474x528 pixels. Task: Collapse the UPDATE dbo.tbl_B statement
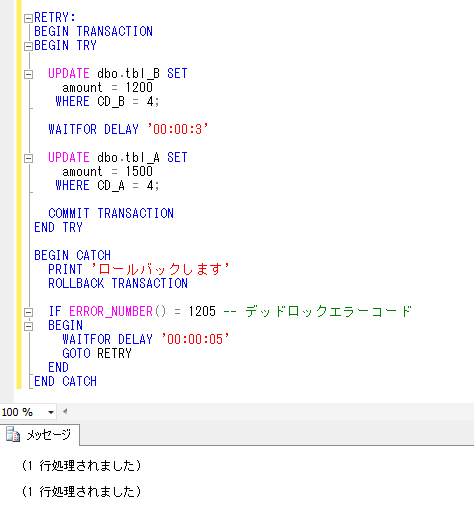pyautogui.click(x=29, y=74)
